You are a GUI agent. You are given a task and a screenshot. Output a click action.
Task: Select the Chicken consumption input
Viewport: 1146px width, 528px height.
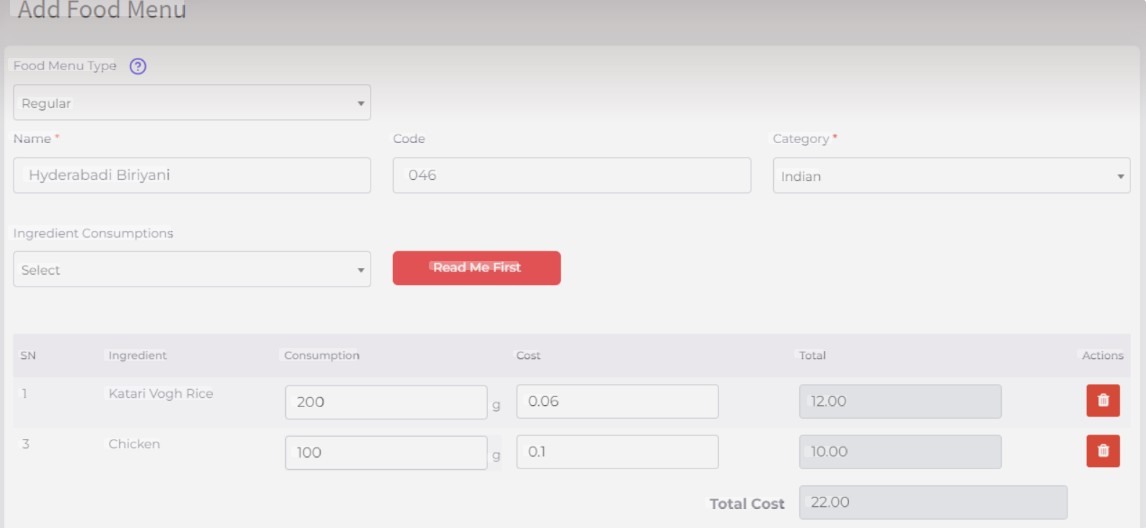(x=385, y=452)
